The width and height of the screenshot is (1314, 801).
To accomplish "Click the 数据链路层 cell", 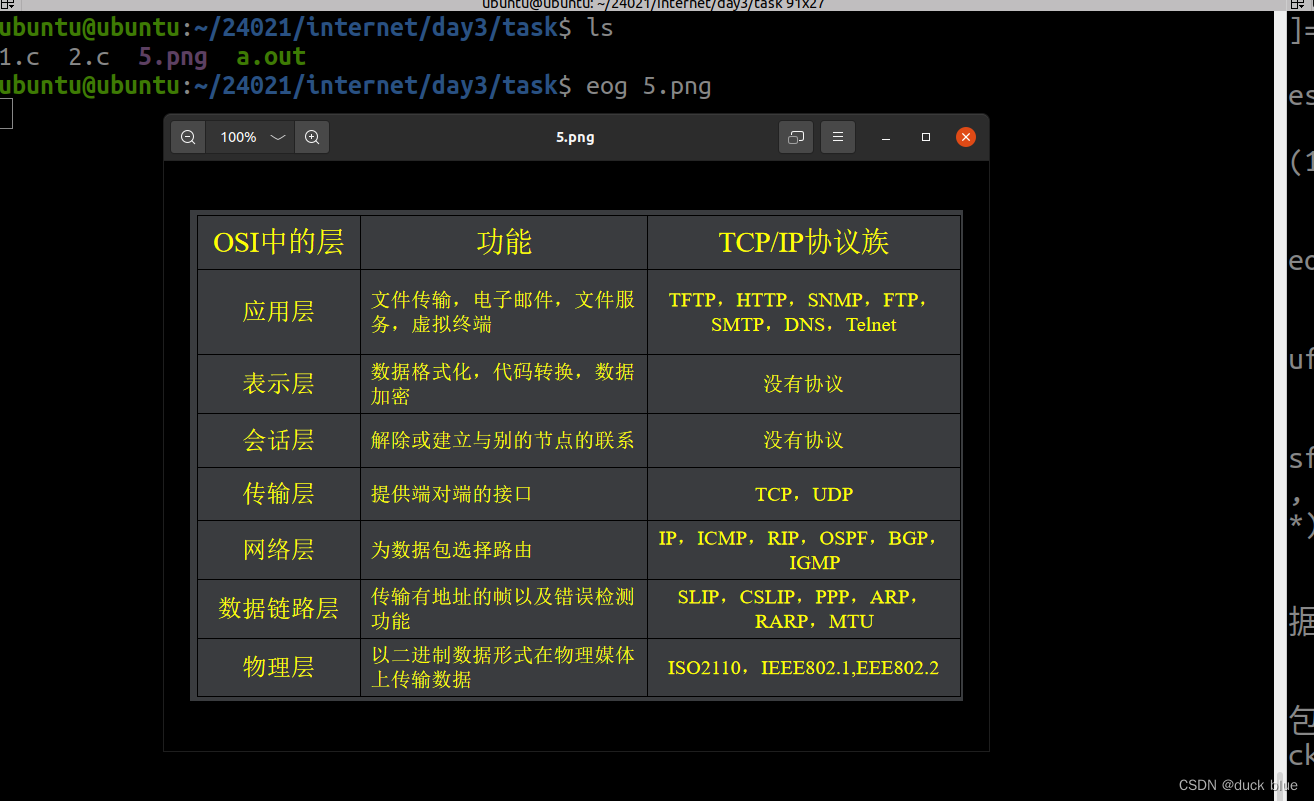I will [279, 609].
